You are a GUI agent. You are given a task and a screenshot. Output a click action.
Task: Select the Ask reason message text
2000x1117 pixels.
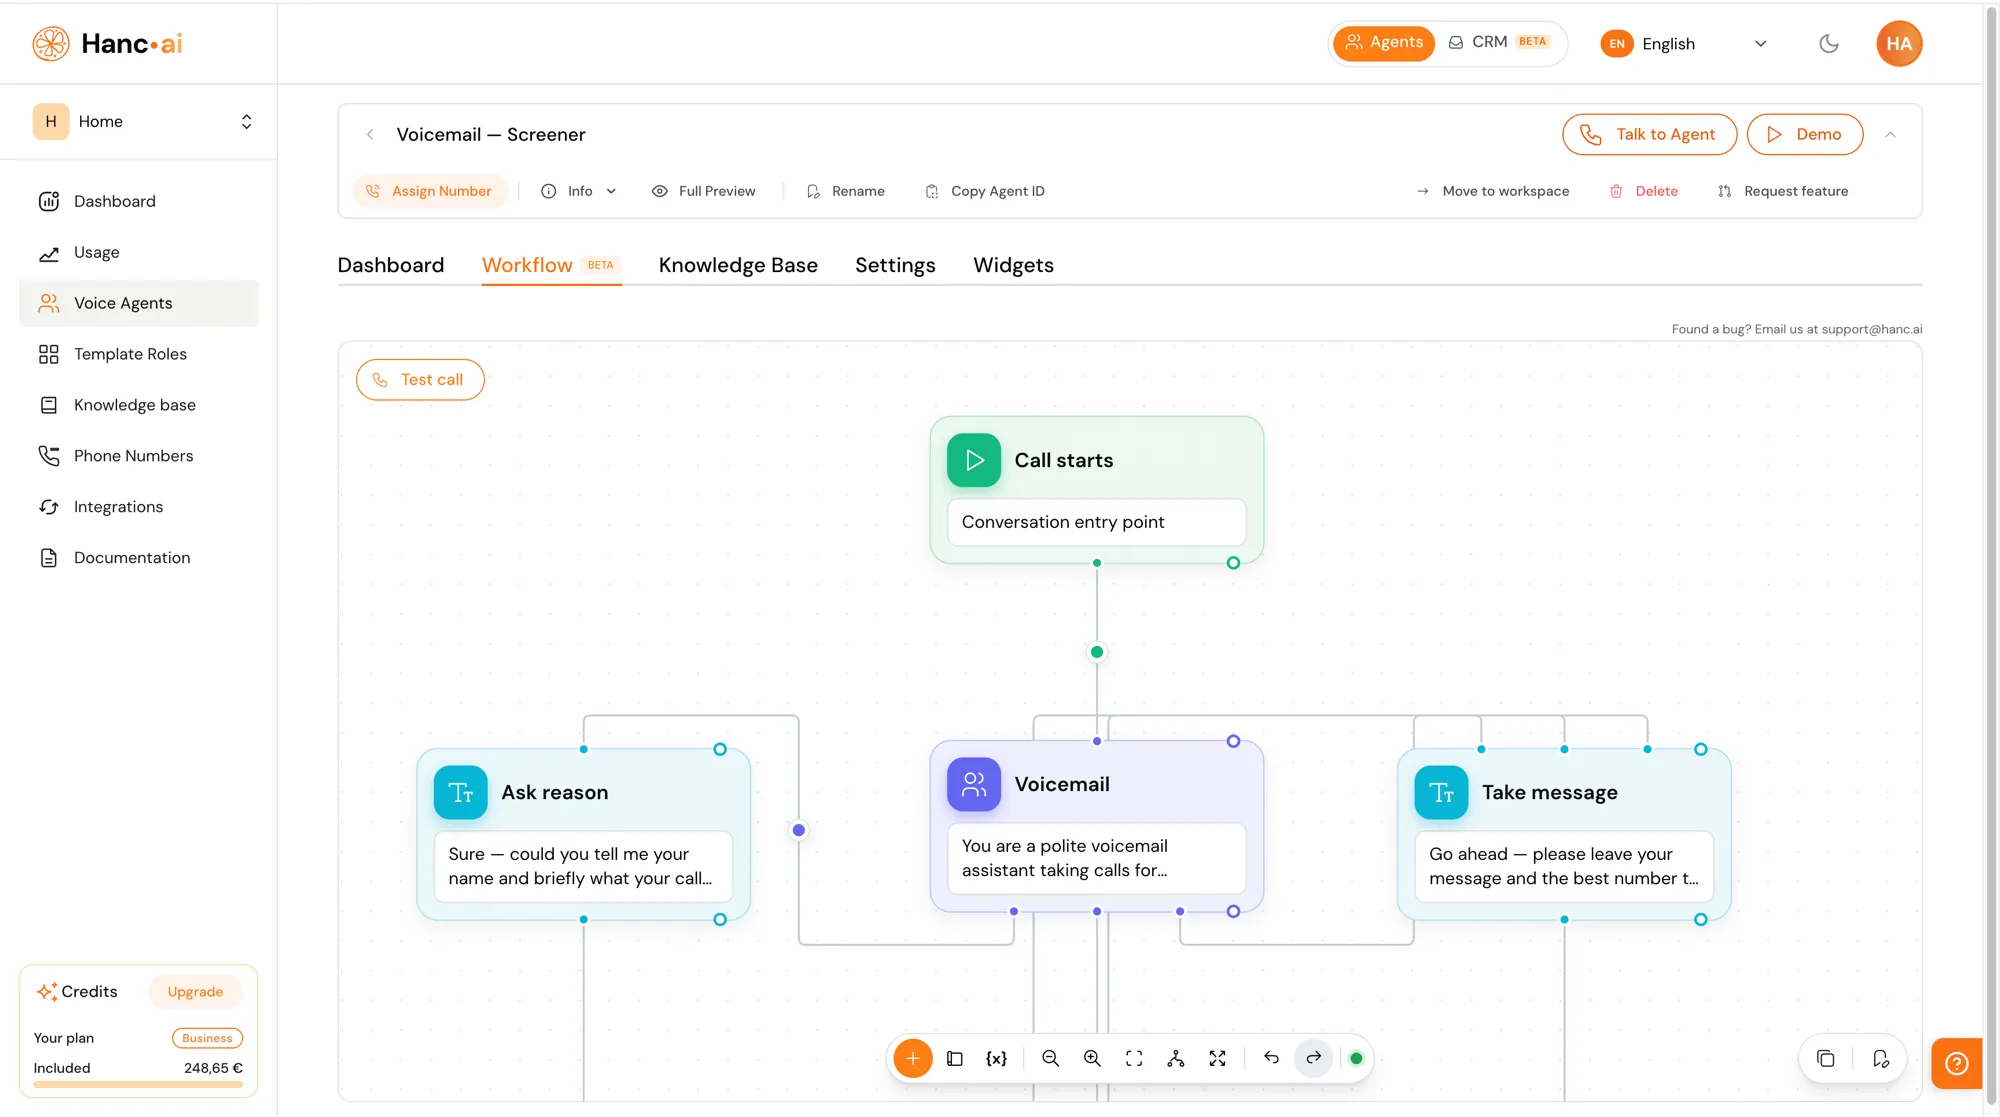pos(583,866)
